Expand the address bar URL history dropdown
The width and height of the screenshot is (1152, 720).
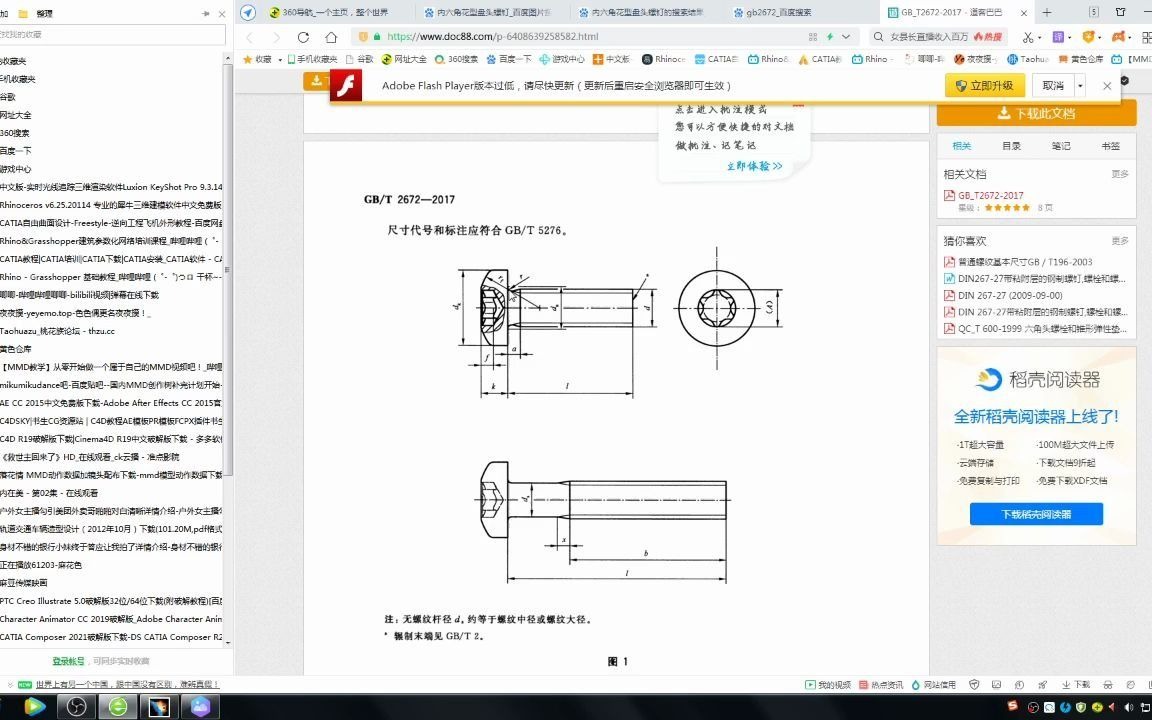(848, 35)
